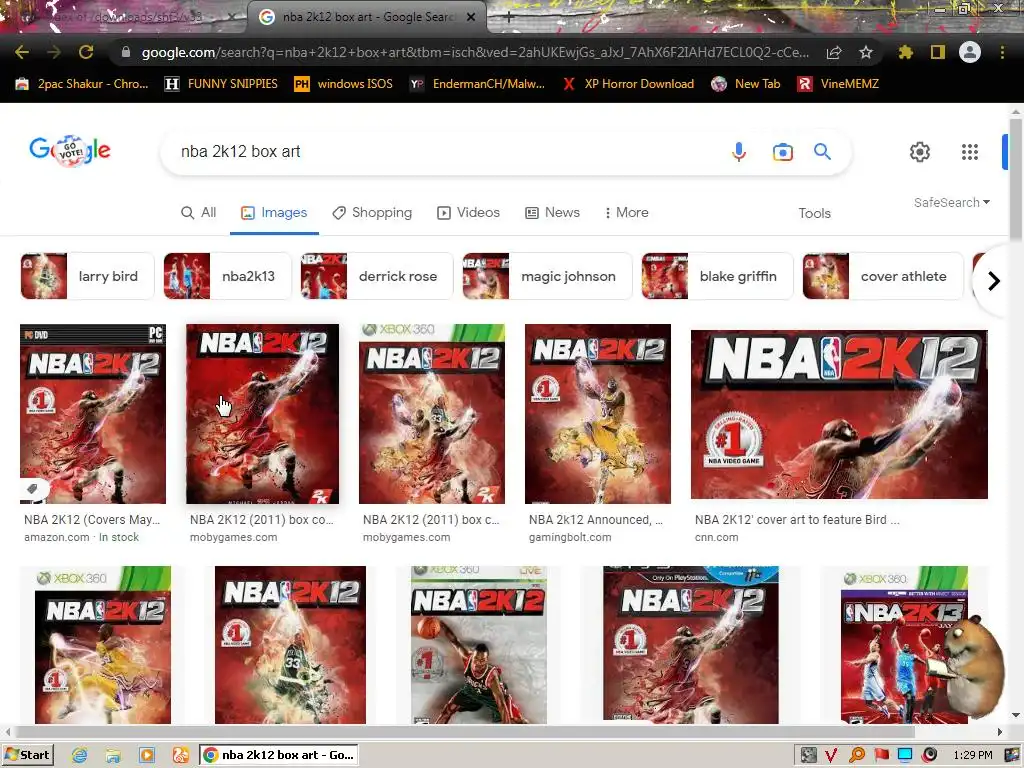Image resolution: width=1024 pixels, height=768 pixels.
Task: Open the New Tab bookmark
Action: [x=746, y=84]
